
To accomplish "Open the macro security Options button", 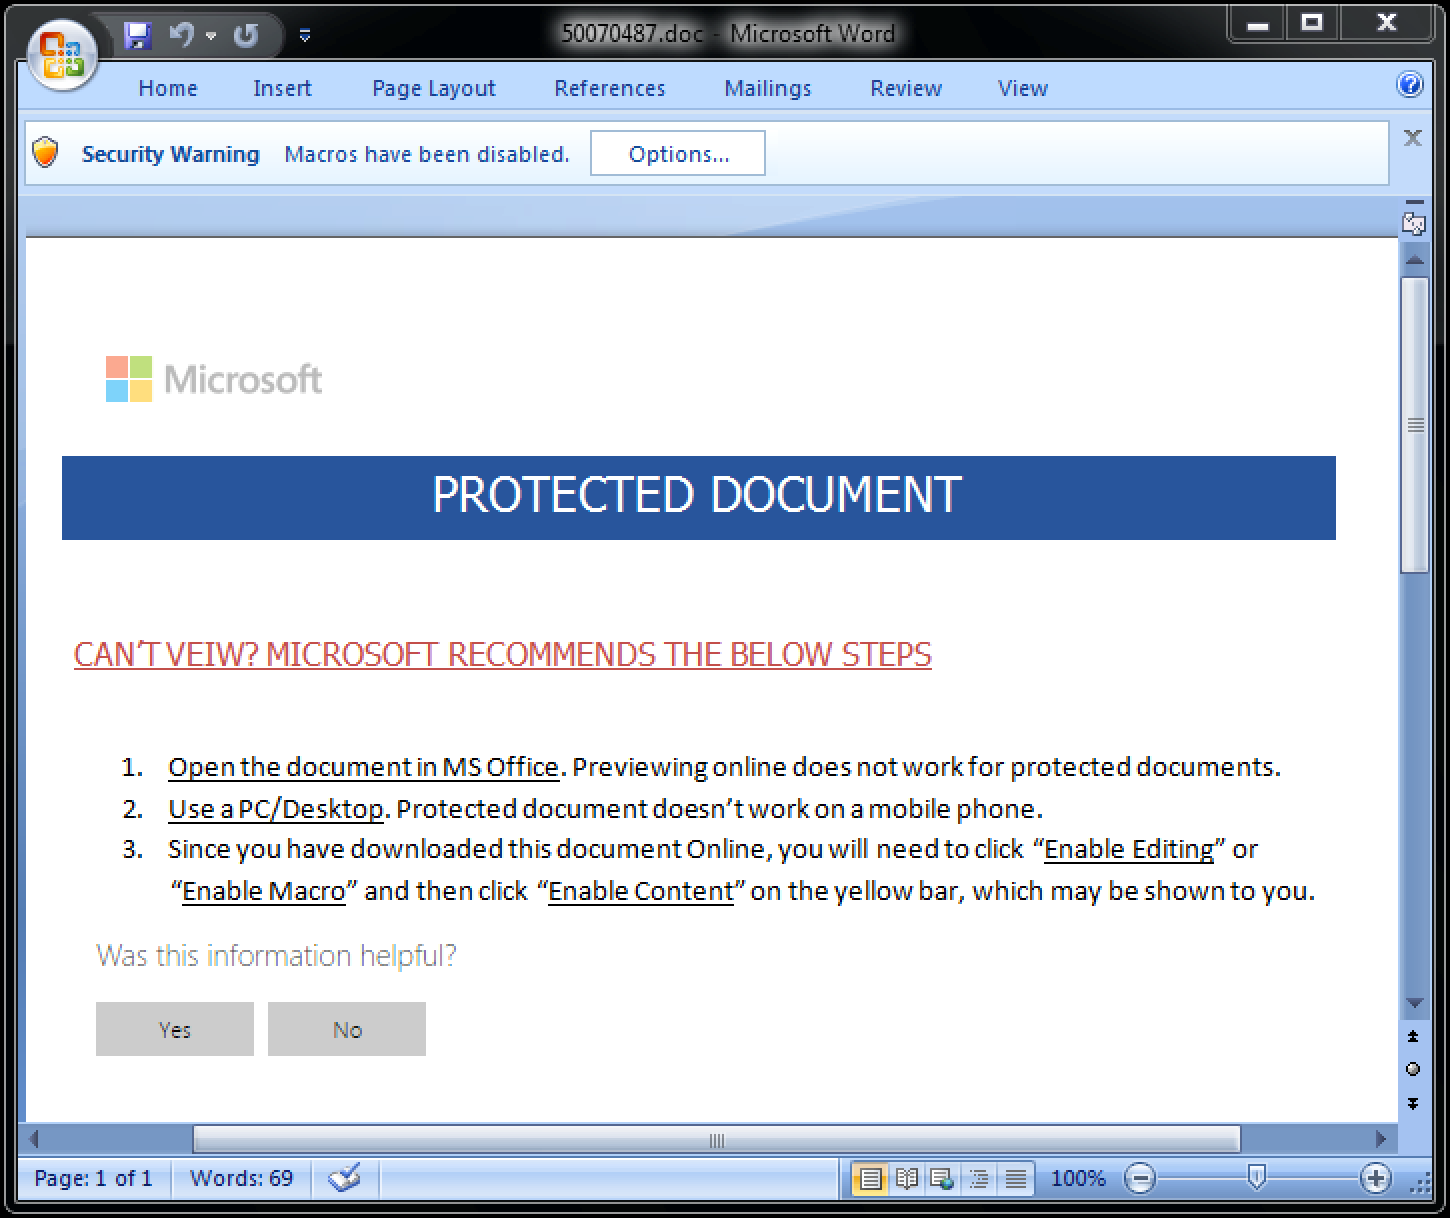I will tap(678, 153).
